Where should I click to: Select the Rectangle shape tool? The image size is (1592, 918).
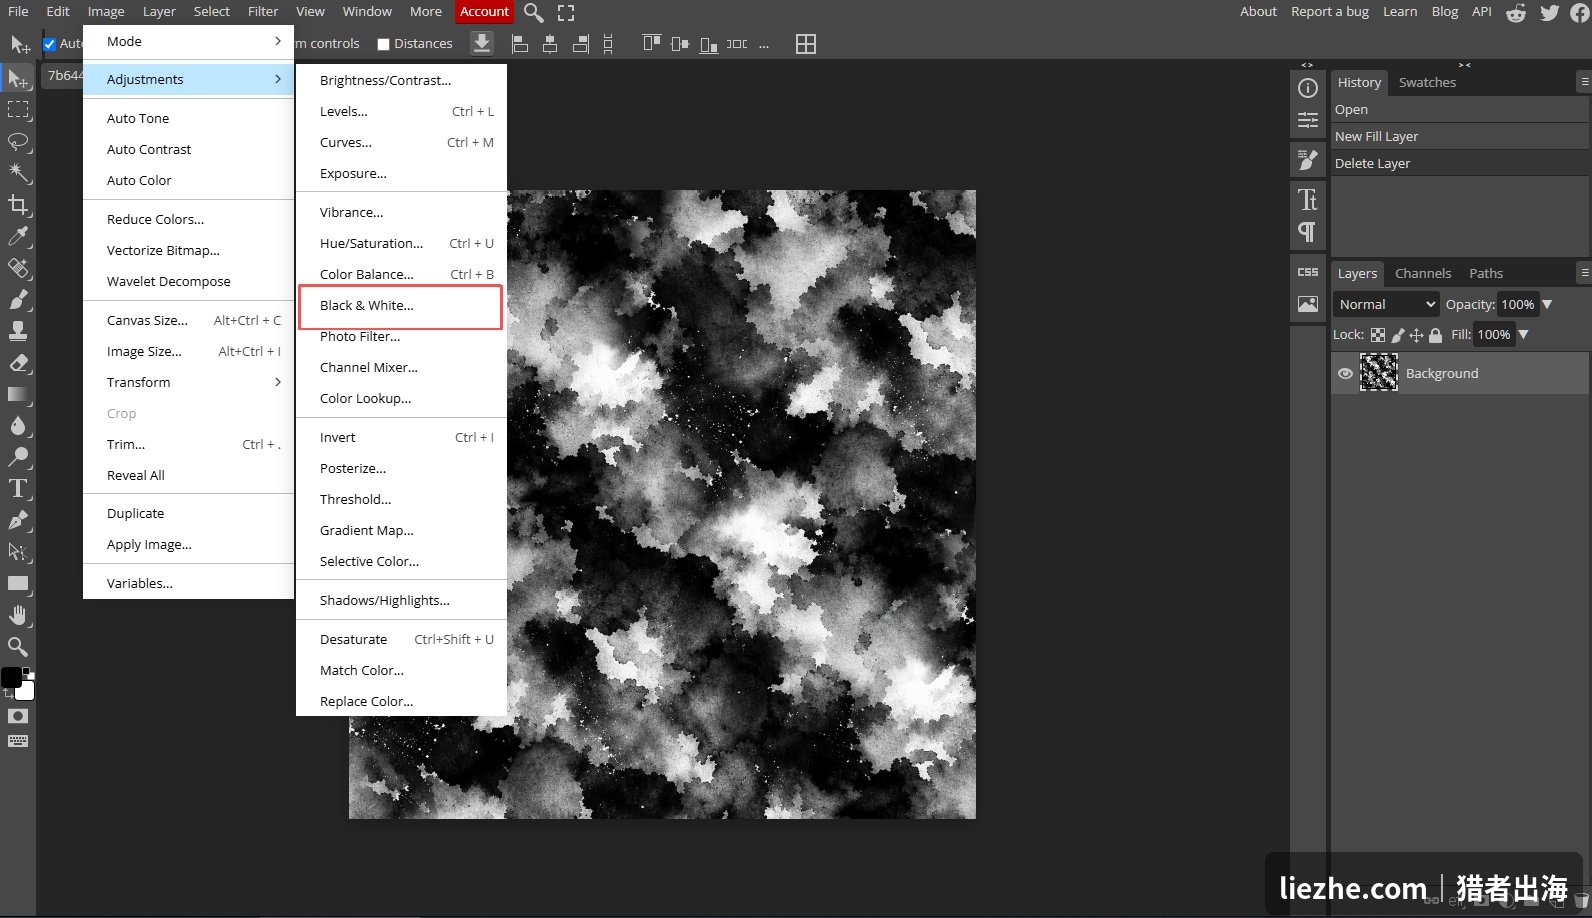click(18, 583)
